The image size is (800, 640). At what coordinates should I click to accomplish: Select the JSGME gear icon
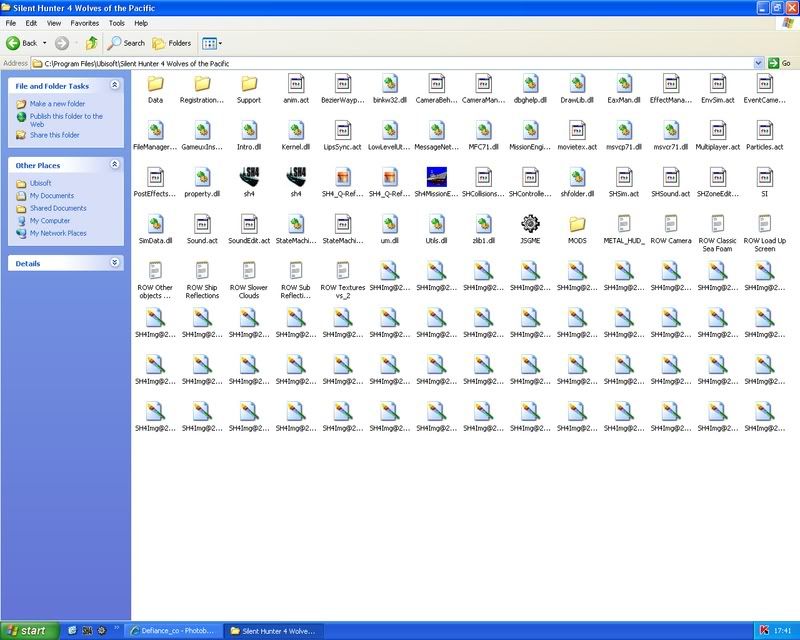[530, 224]
